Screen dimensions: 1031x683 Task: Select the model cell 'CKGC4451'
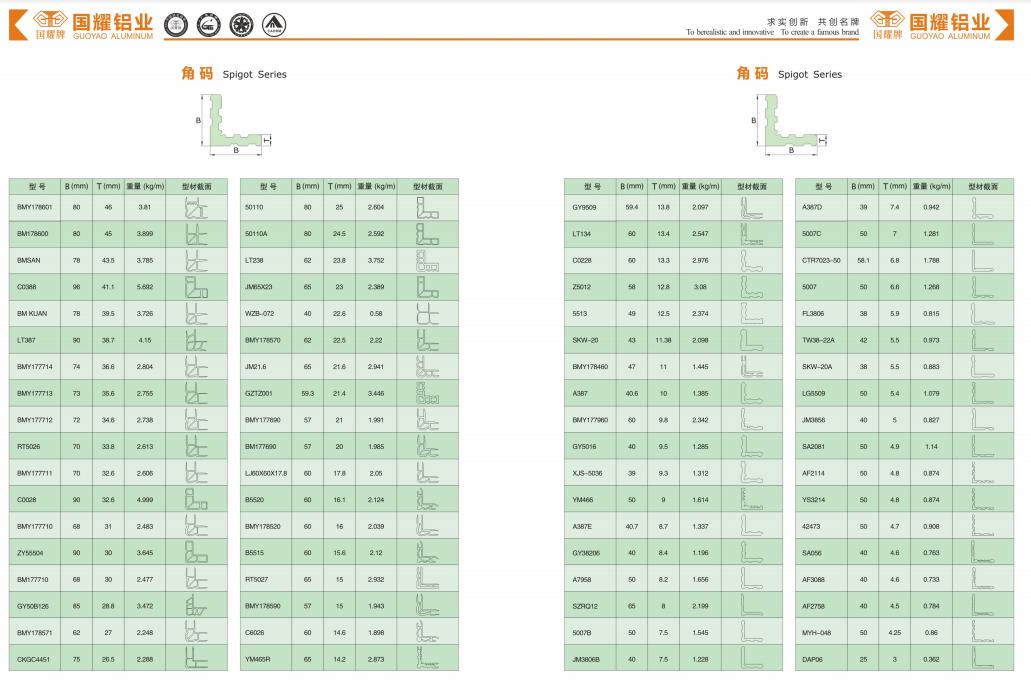(34, 659)
